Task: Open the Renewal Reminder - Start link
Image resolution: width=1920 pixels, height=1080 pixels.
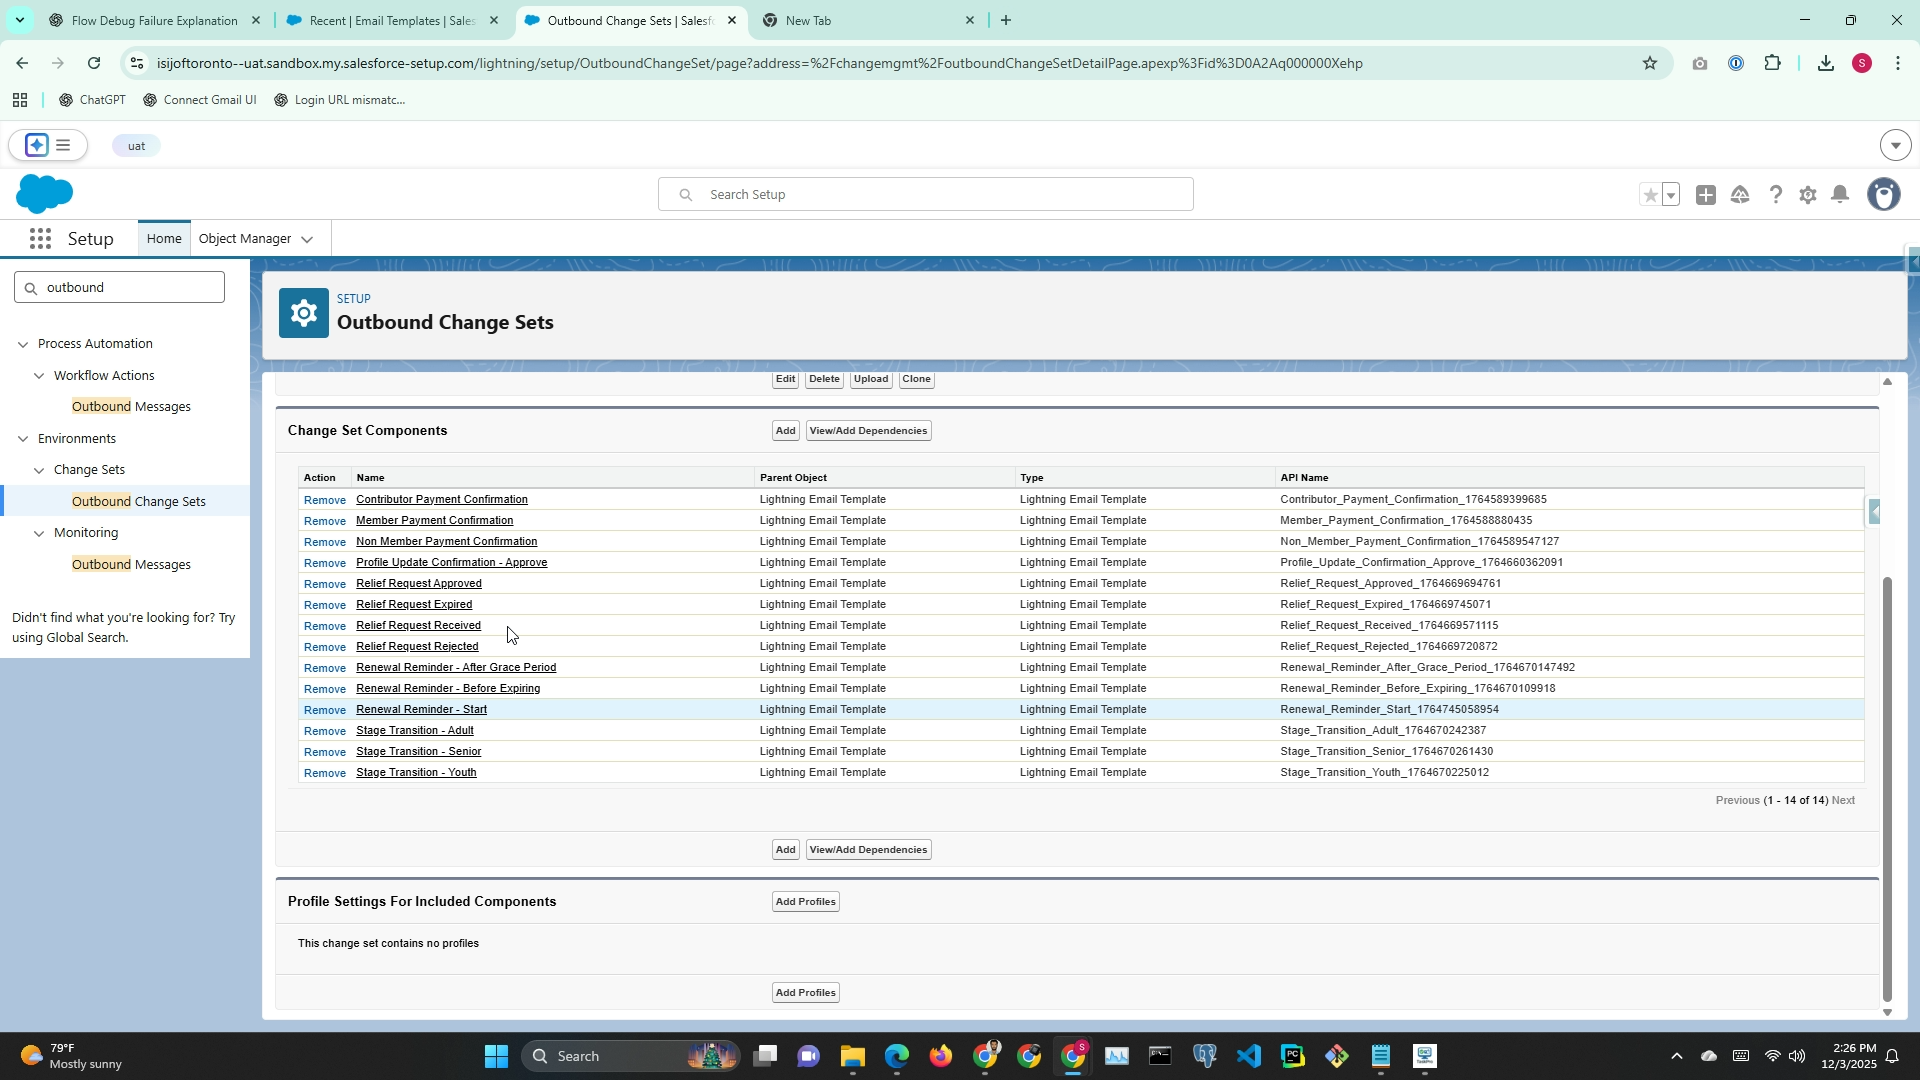Action: 421,710
